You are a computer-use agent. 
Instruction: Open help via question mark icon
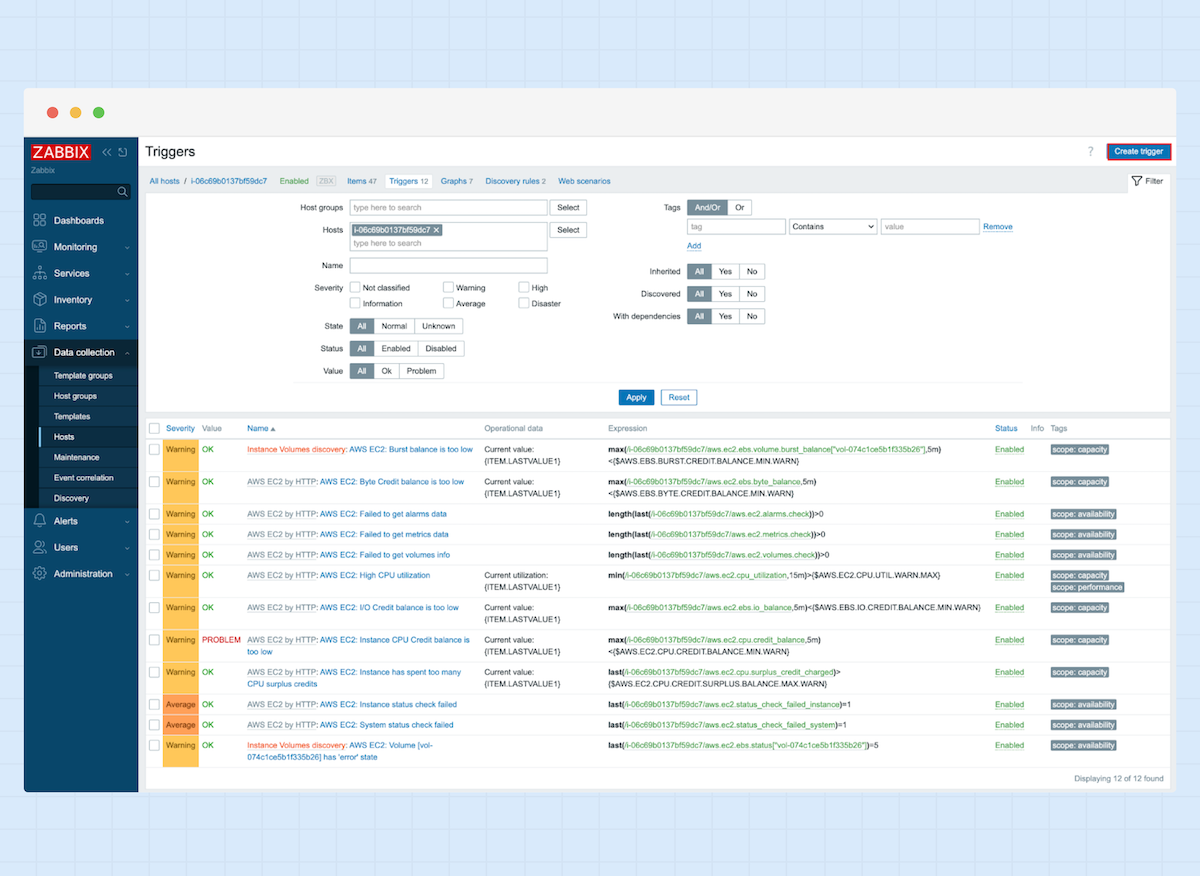coord(1090,152)
